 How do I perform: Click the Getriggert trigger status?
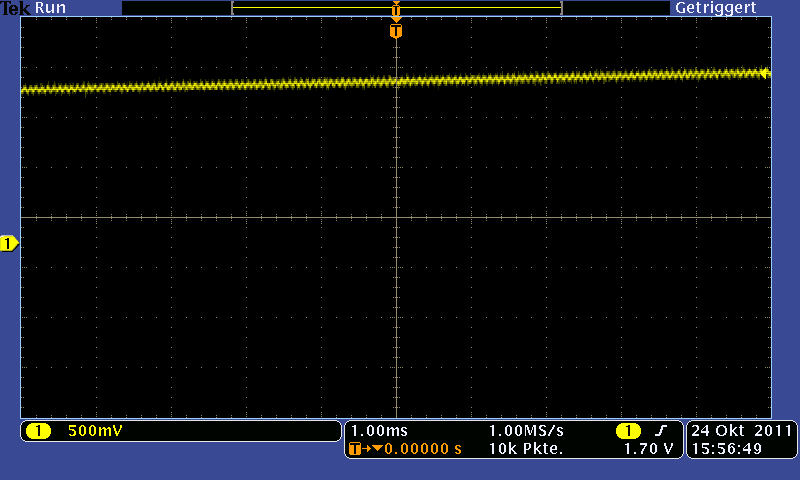715,8
